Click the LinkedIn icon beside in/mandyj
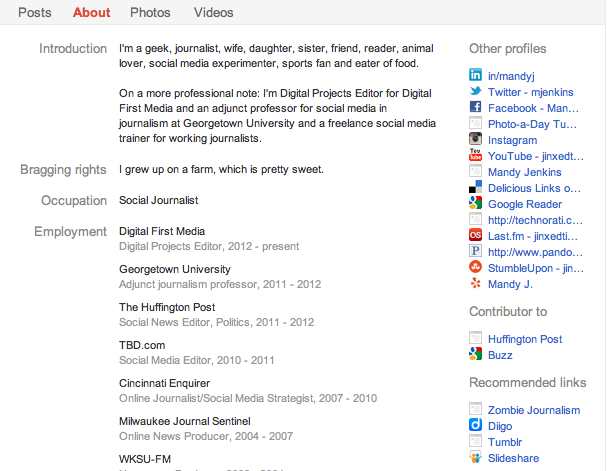 point(476,76)
